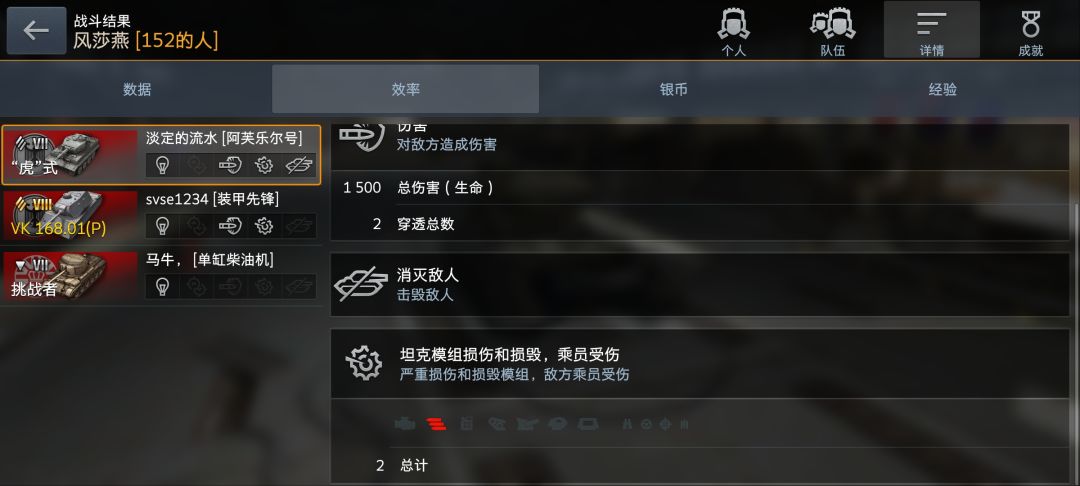Click the module gear icon for 淡定的流水
The height and width of the screenshot is (486, 1080).
coord(264,165)
